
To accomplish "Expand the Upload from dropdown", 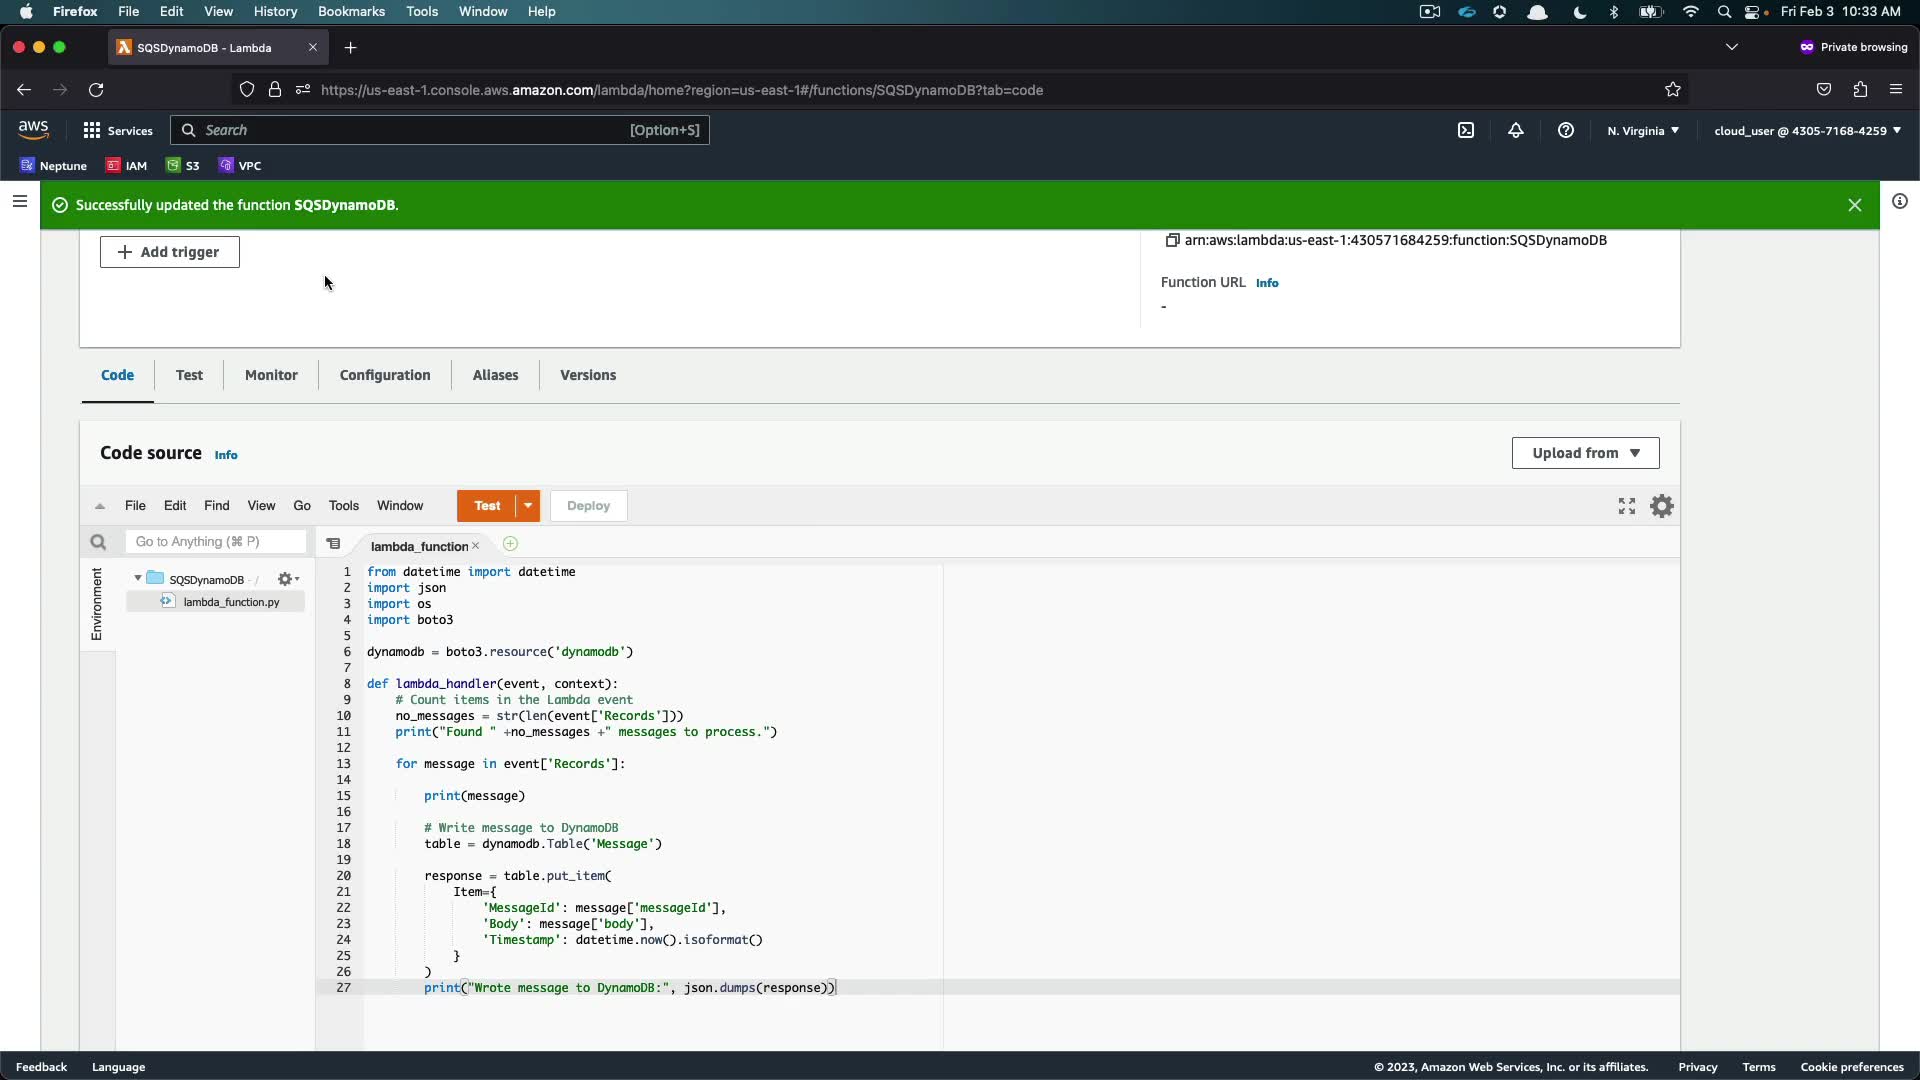I will [1585, 453].
